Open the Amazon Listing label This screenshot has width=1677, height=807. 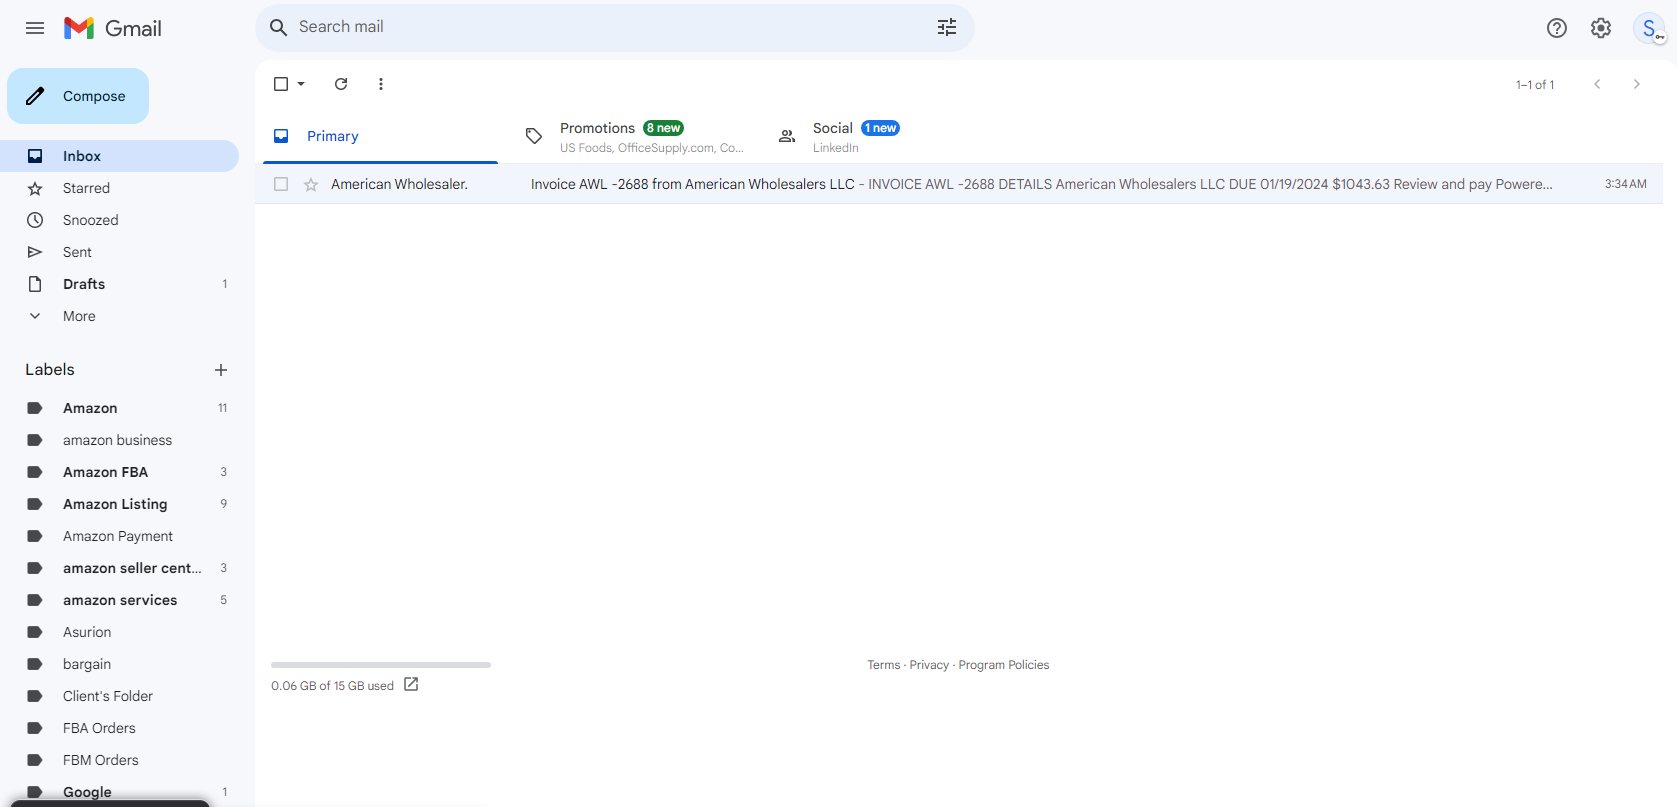(x=119, y=504)
